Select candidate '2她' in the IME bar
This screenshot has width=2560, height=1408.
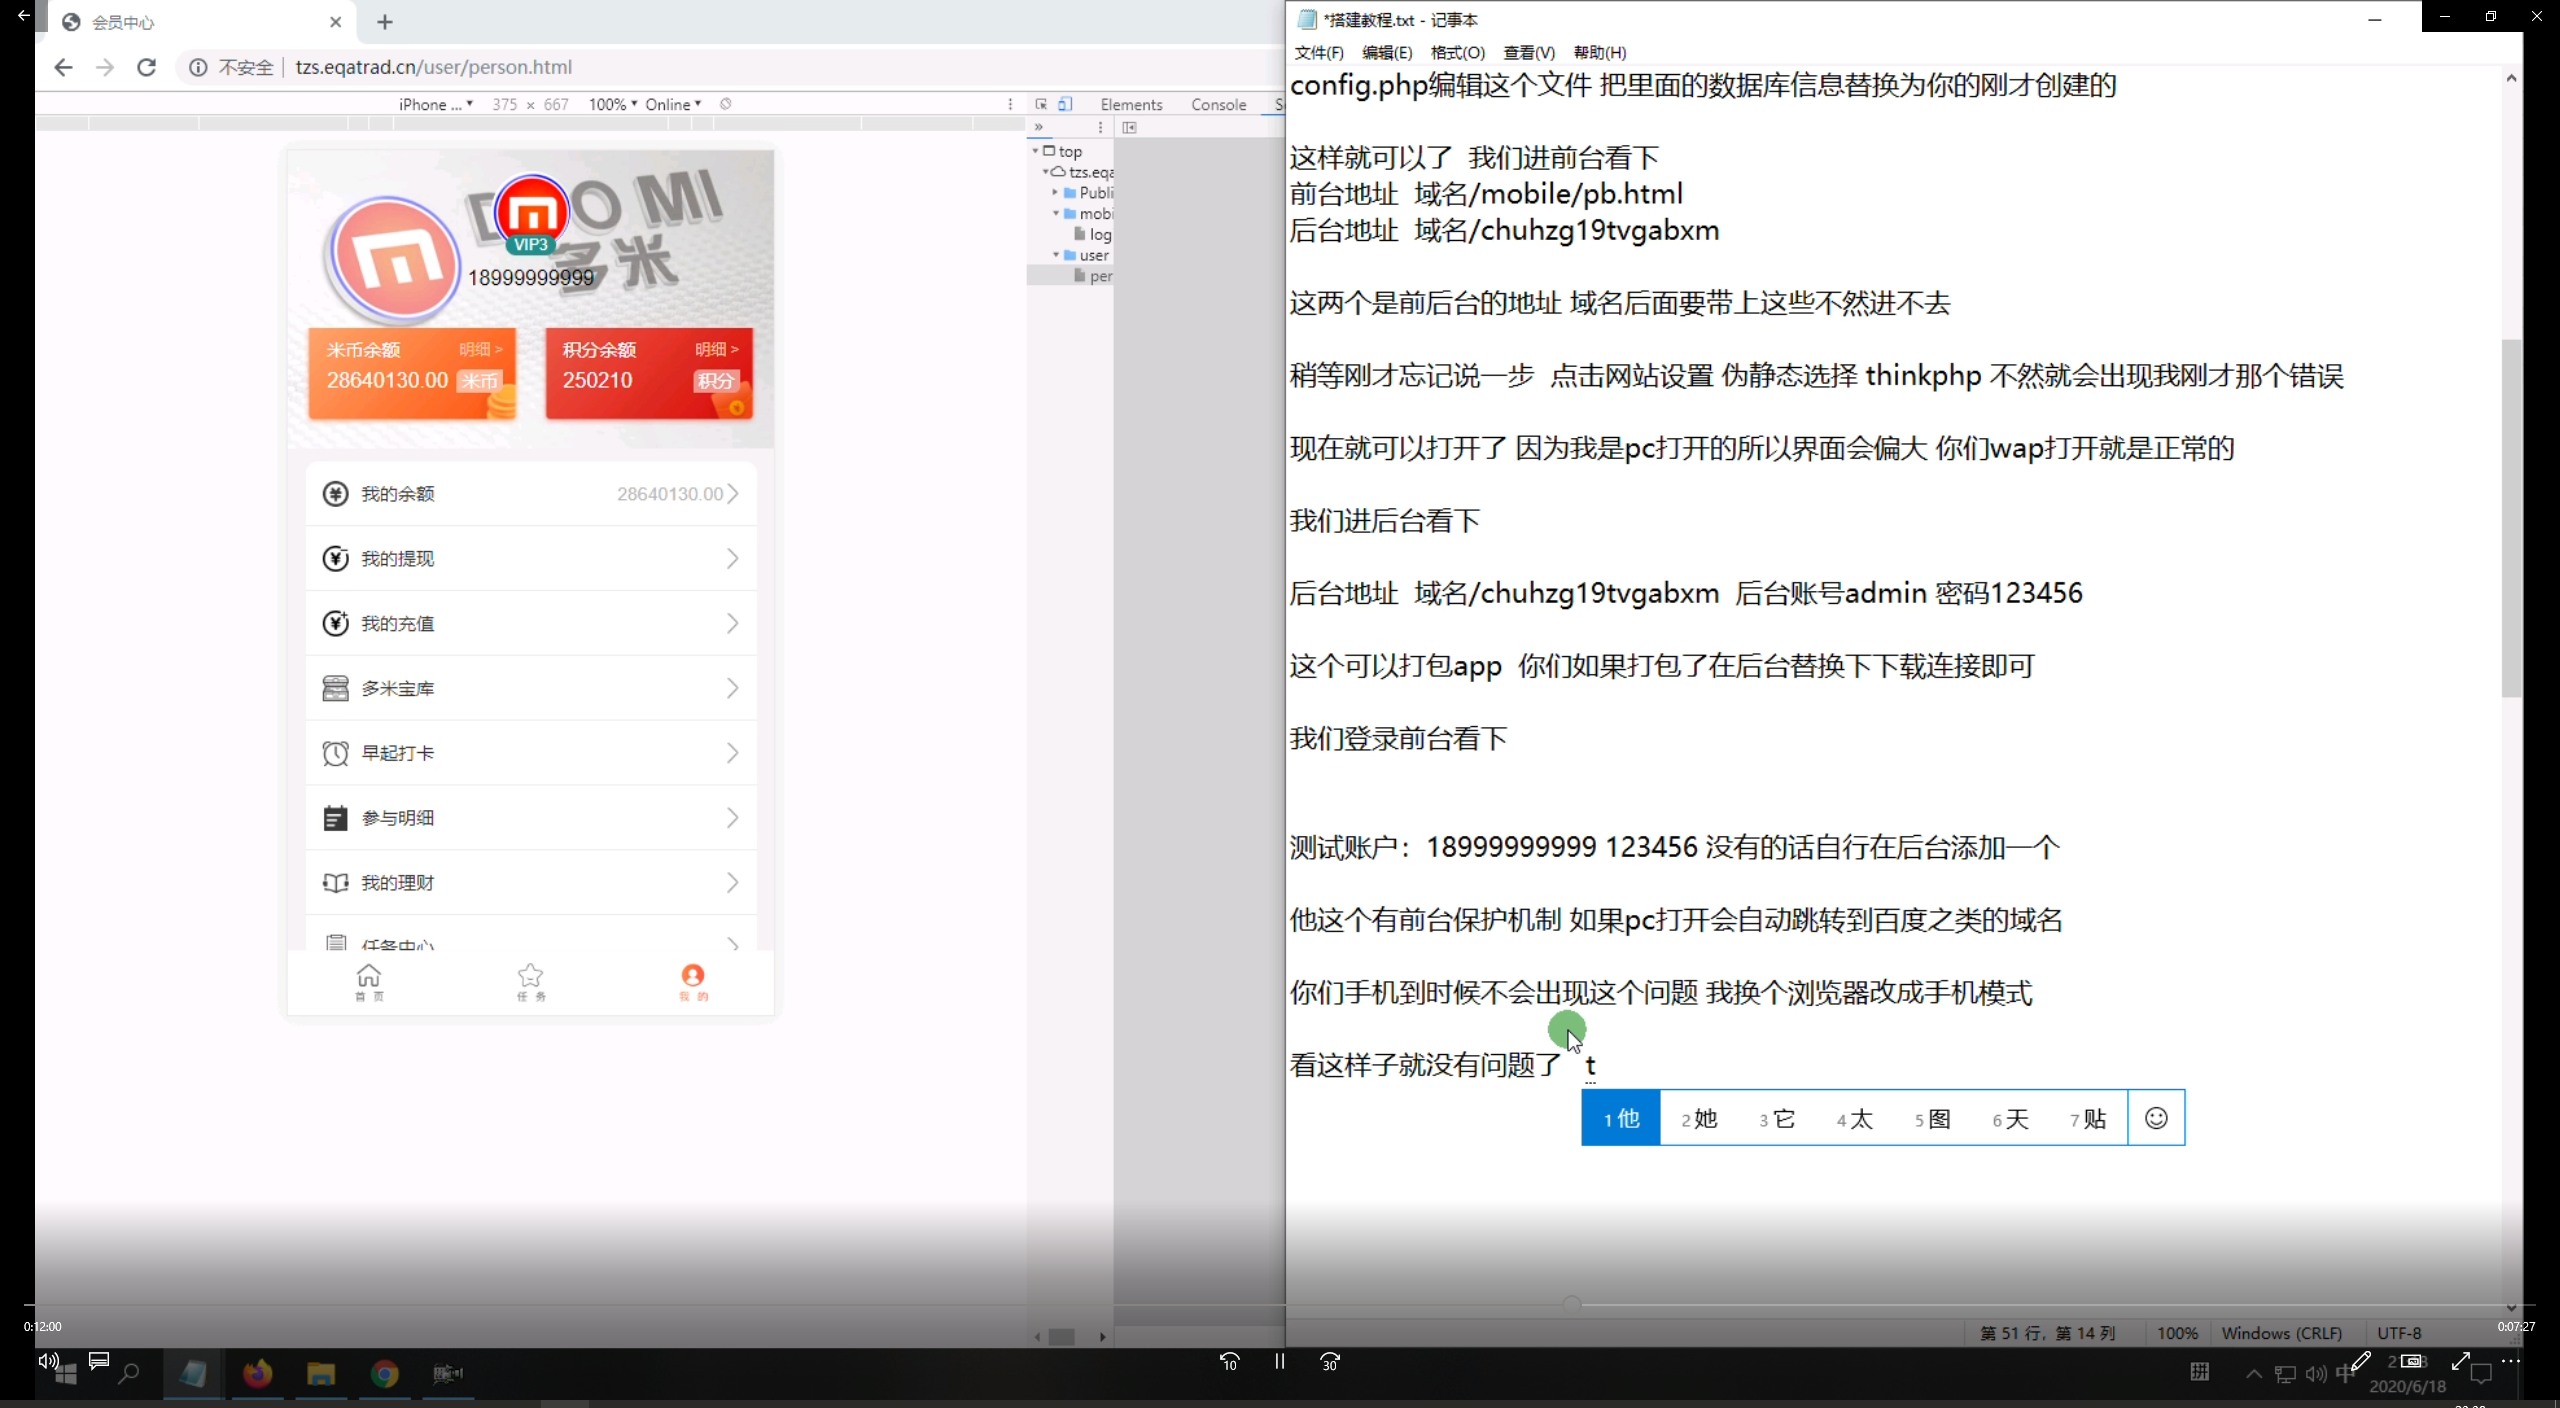click(1699, 1118)
